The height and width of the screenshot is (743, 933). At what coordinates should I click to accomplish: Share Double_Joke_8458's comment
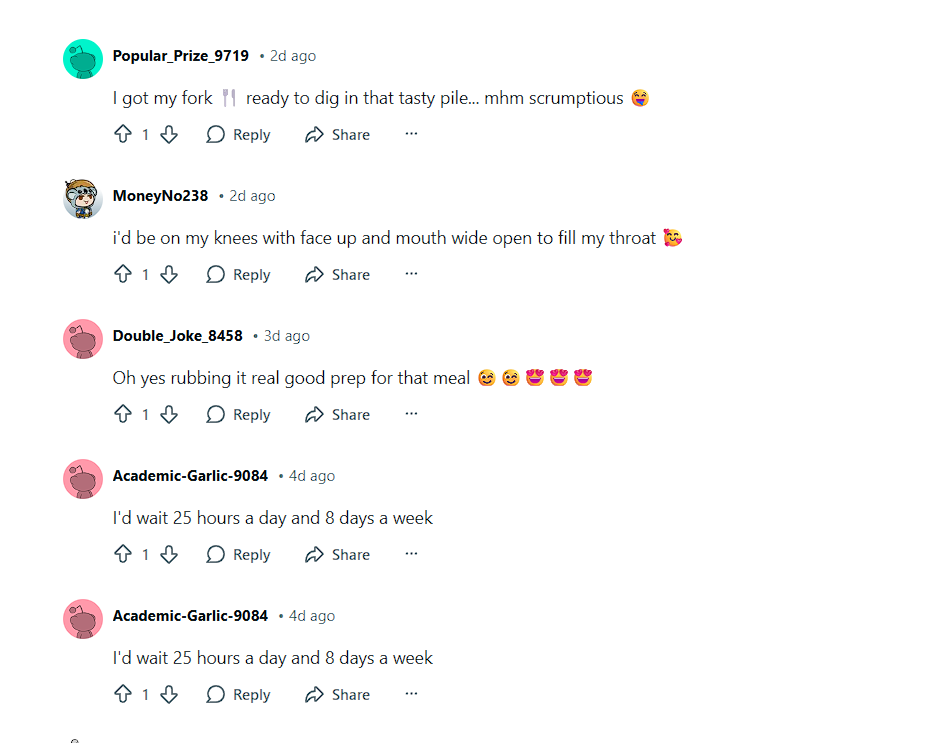tap(337, 414)
